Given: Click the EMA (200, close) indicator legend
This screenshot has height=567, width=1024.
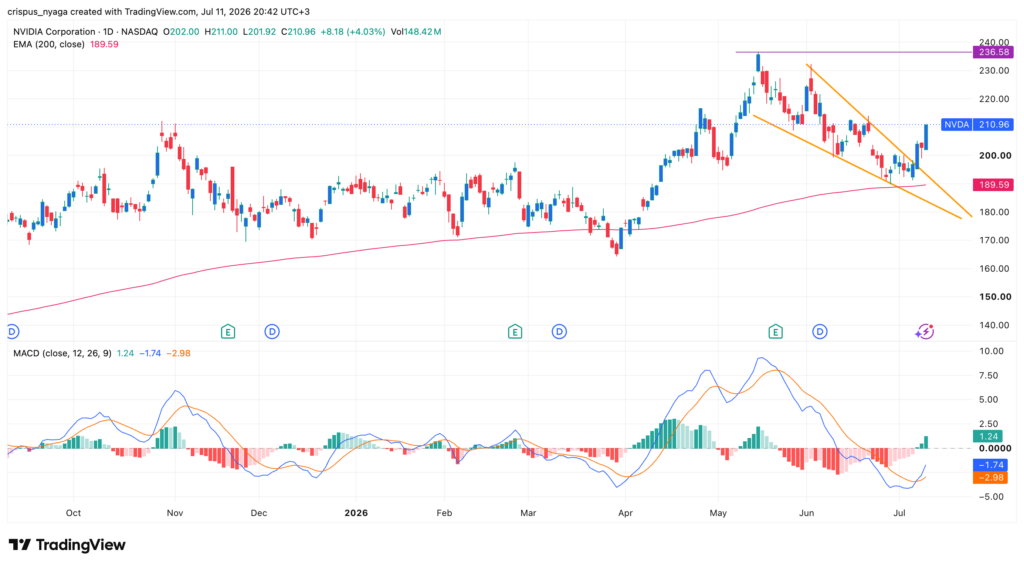Looking at the screenshot, I should tap(49, 44).
